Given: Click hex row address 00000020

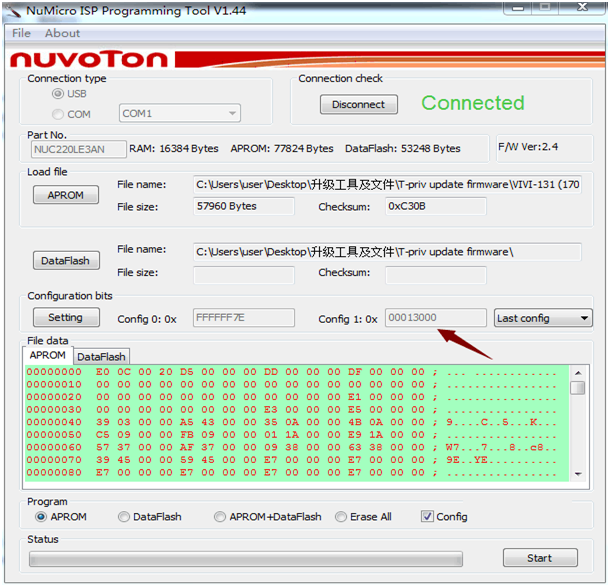Looking at the screenshot, I should [54, 397].
